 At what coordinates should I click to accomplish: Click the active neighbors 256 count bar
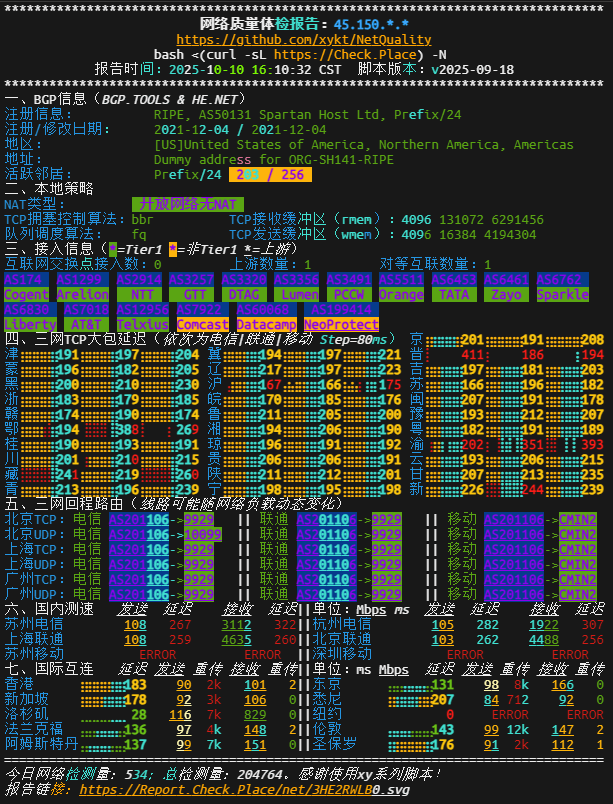(270, 174)
